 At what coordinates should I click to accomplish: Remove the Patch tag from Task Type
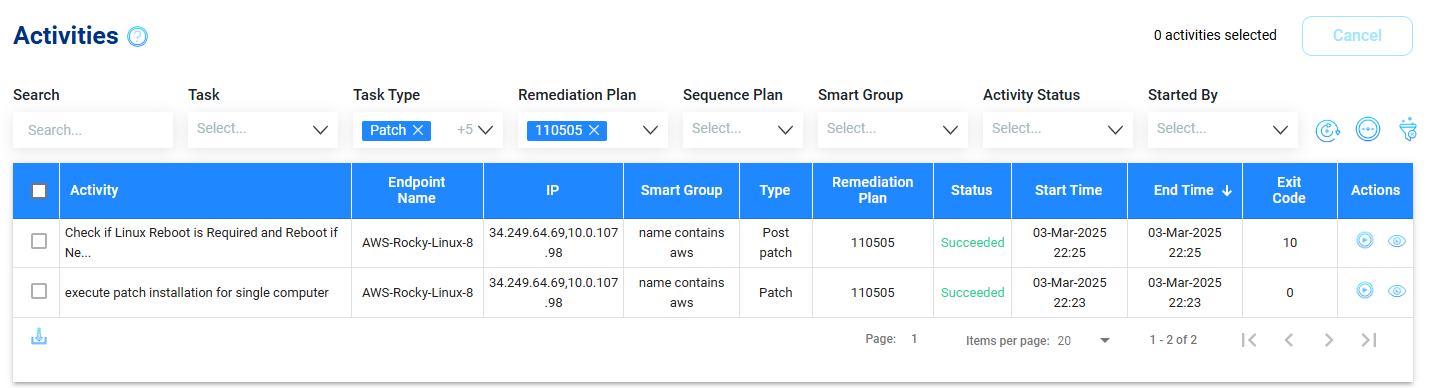(x=418, y=130)
